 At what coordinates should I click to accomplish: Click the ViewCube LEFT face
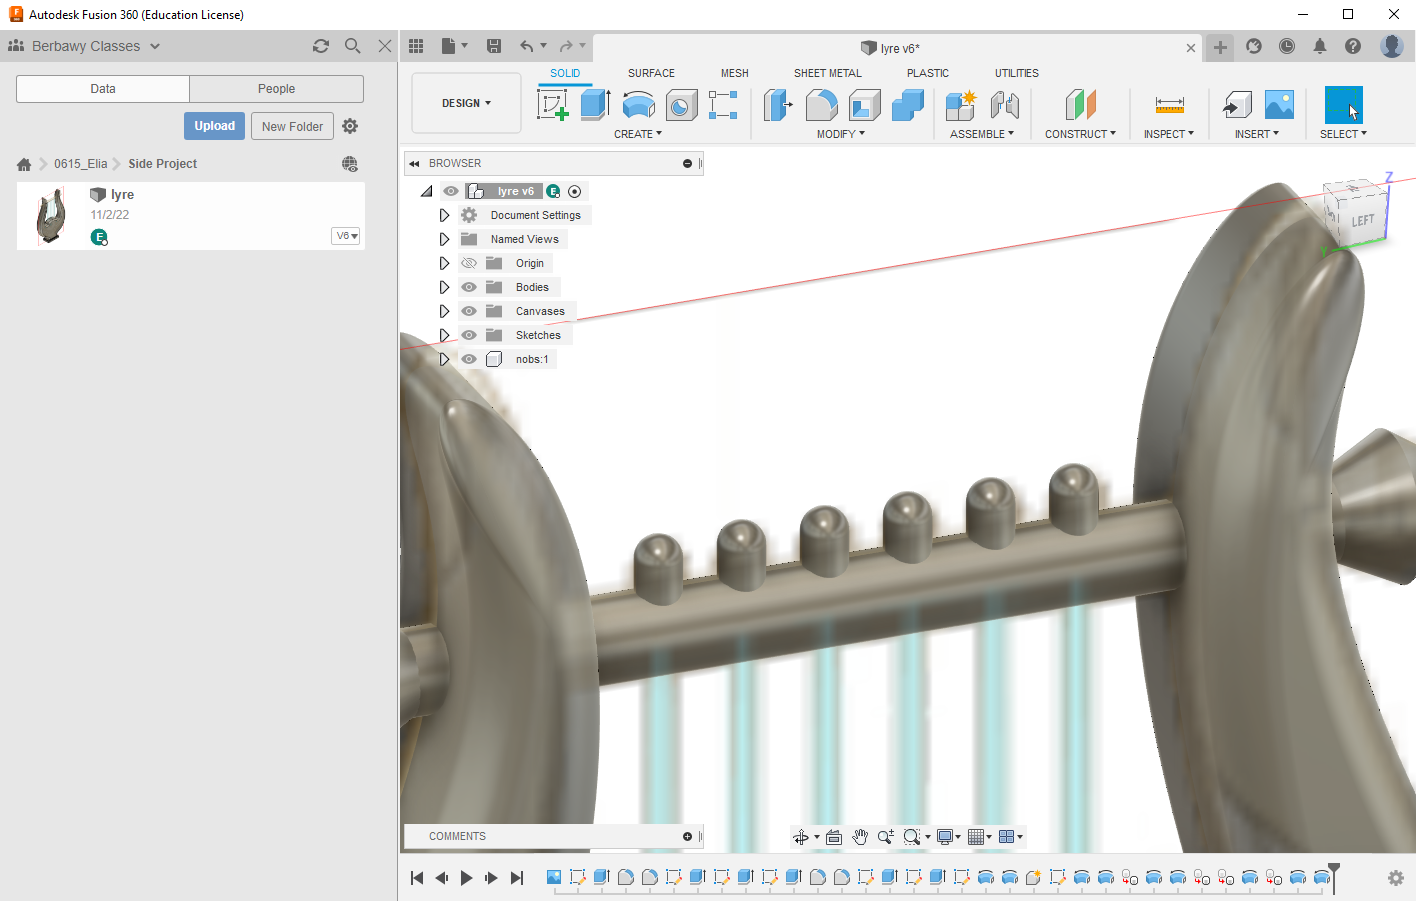pyautogui.click(x=1362, y=221)
